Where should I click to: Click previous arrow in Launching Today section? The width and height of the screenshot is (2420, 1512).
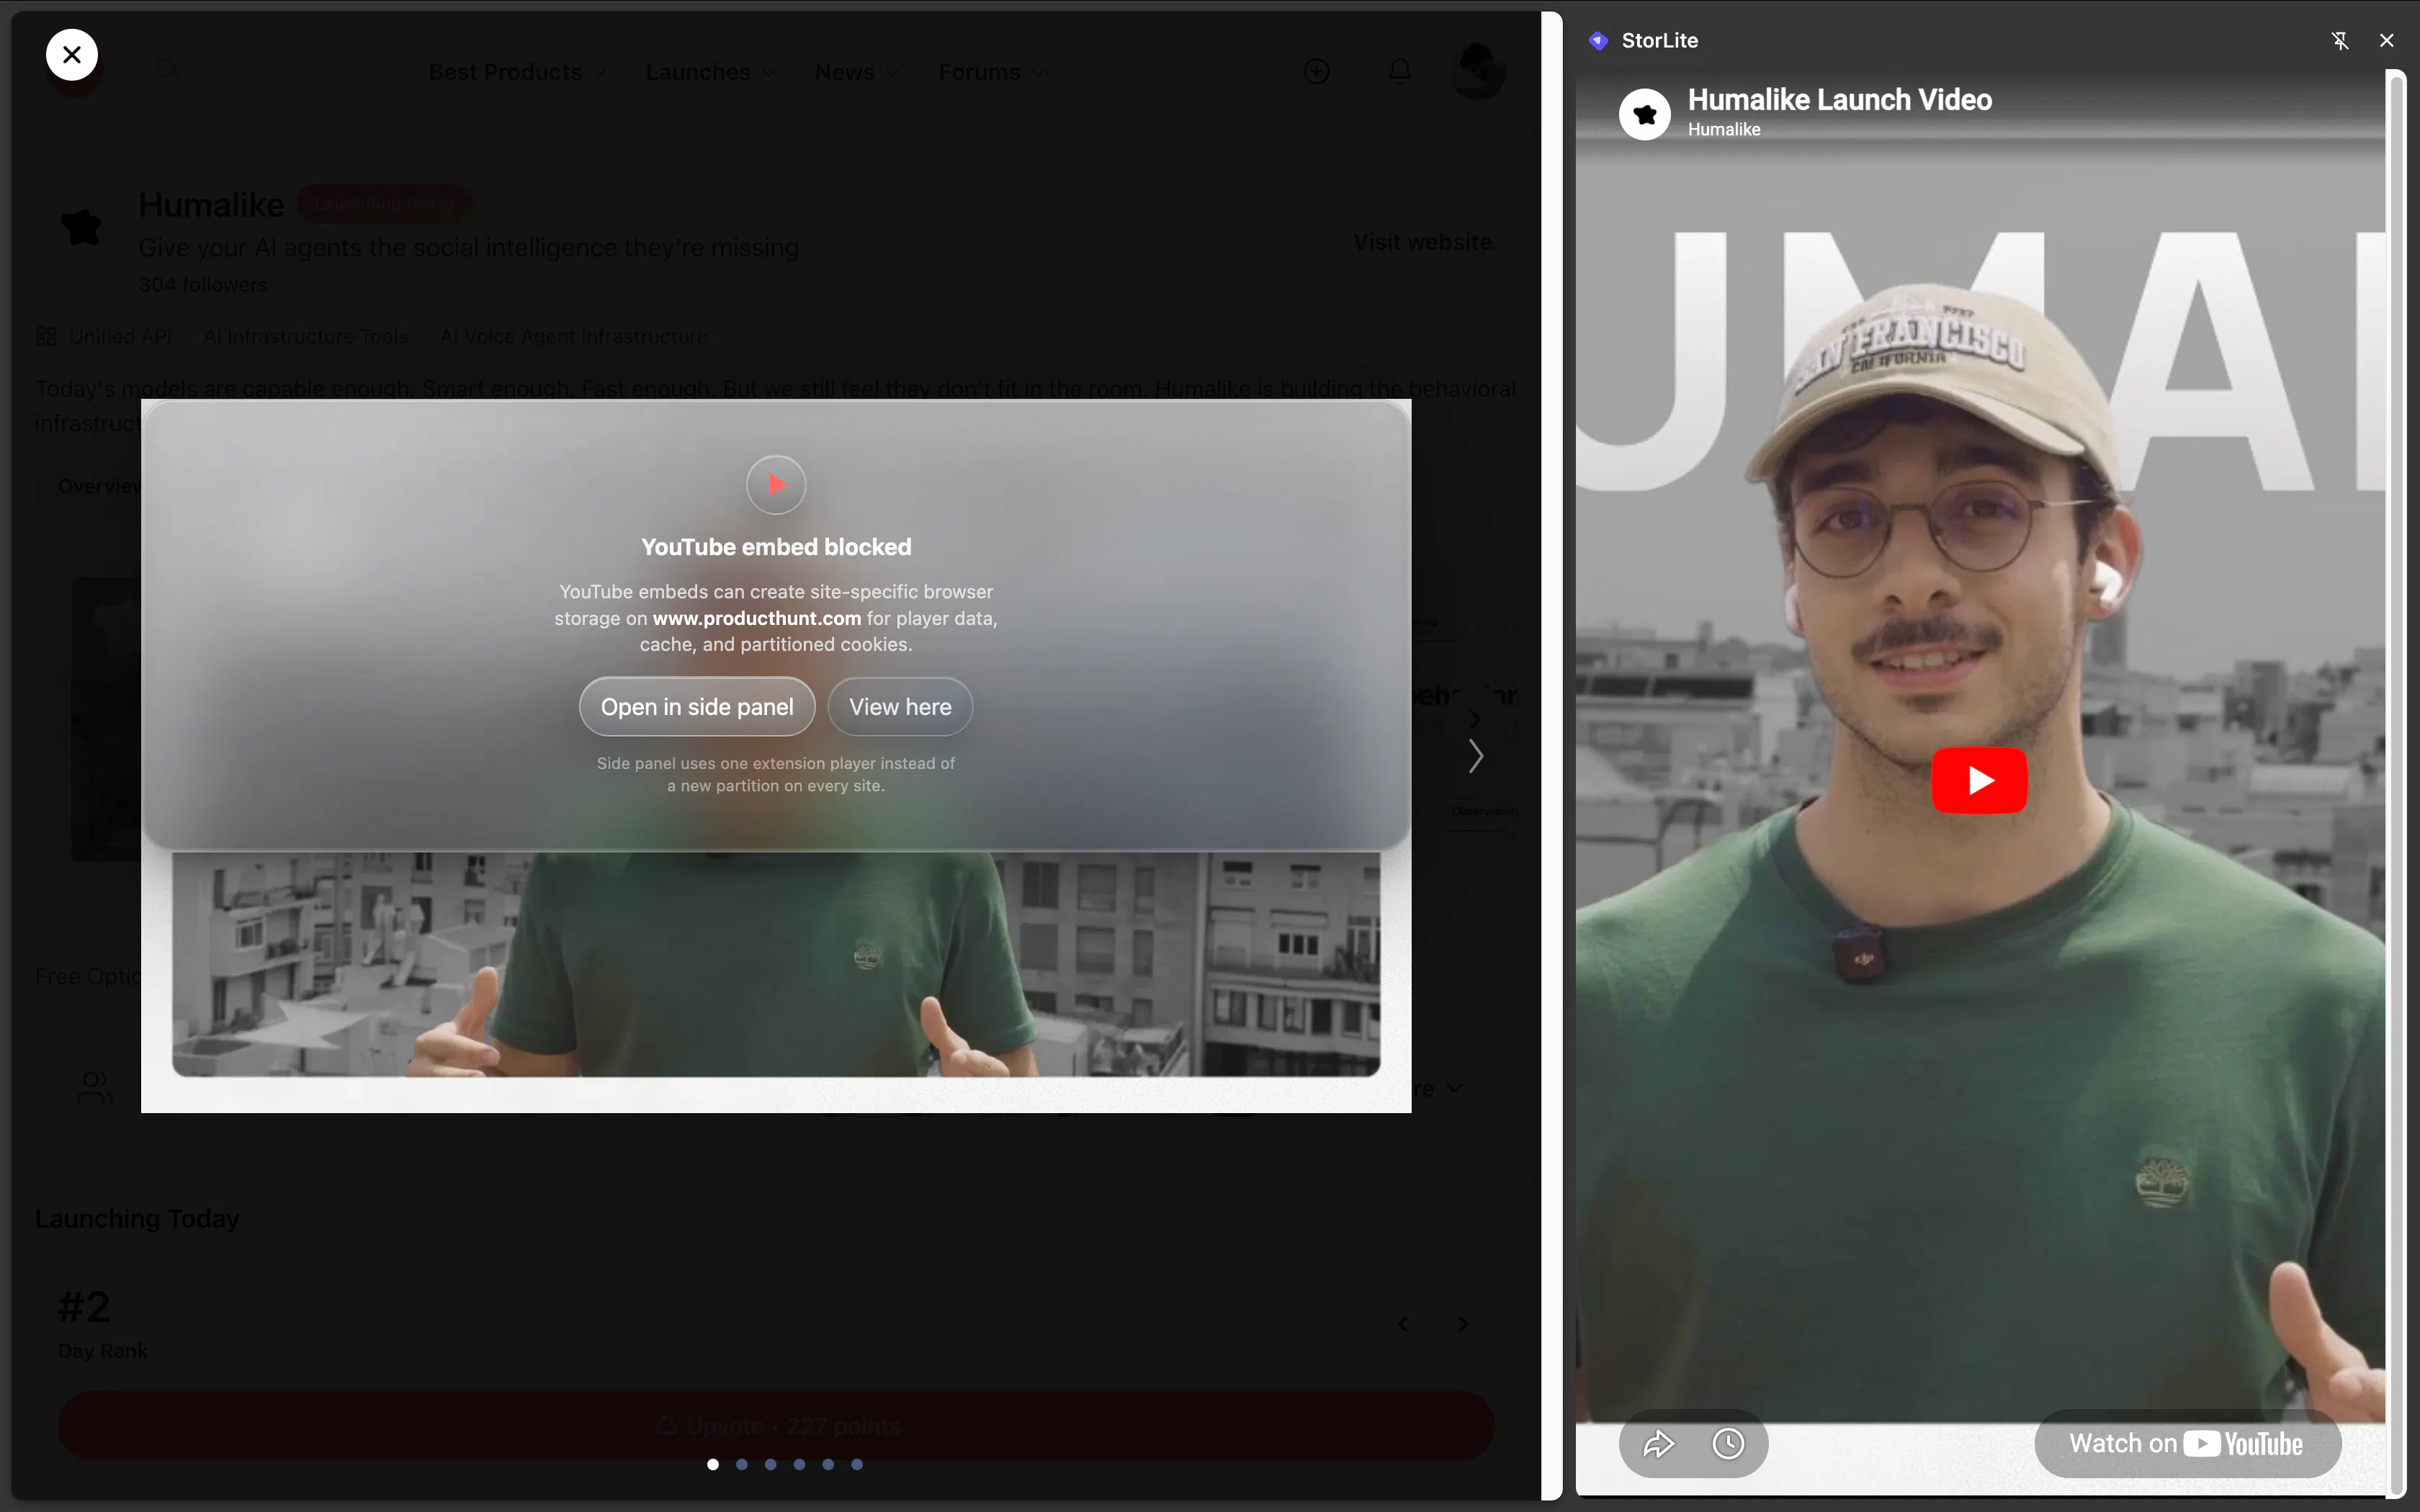coord(1403,1324)
